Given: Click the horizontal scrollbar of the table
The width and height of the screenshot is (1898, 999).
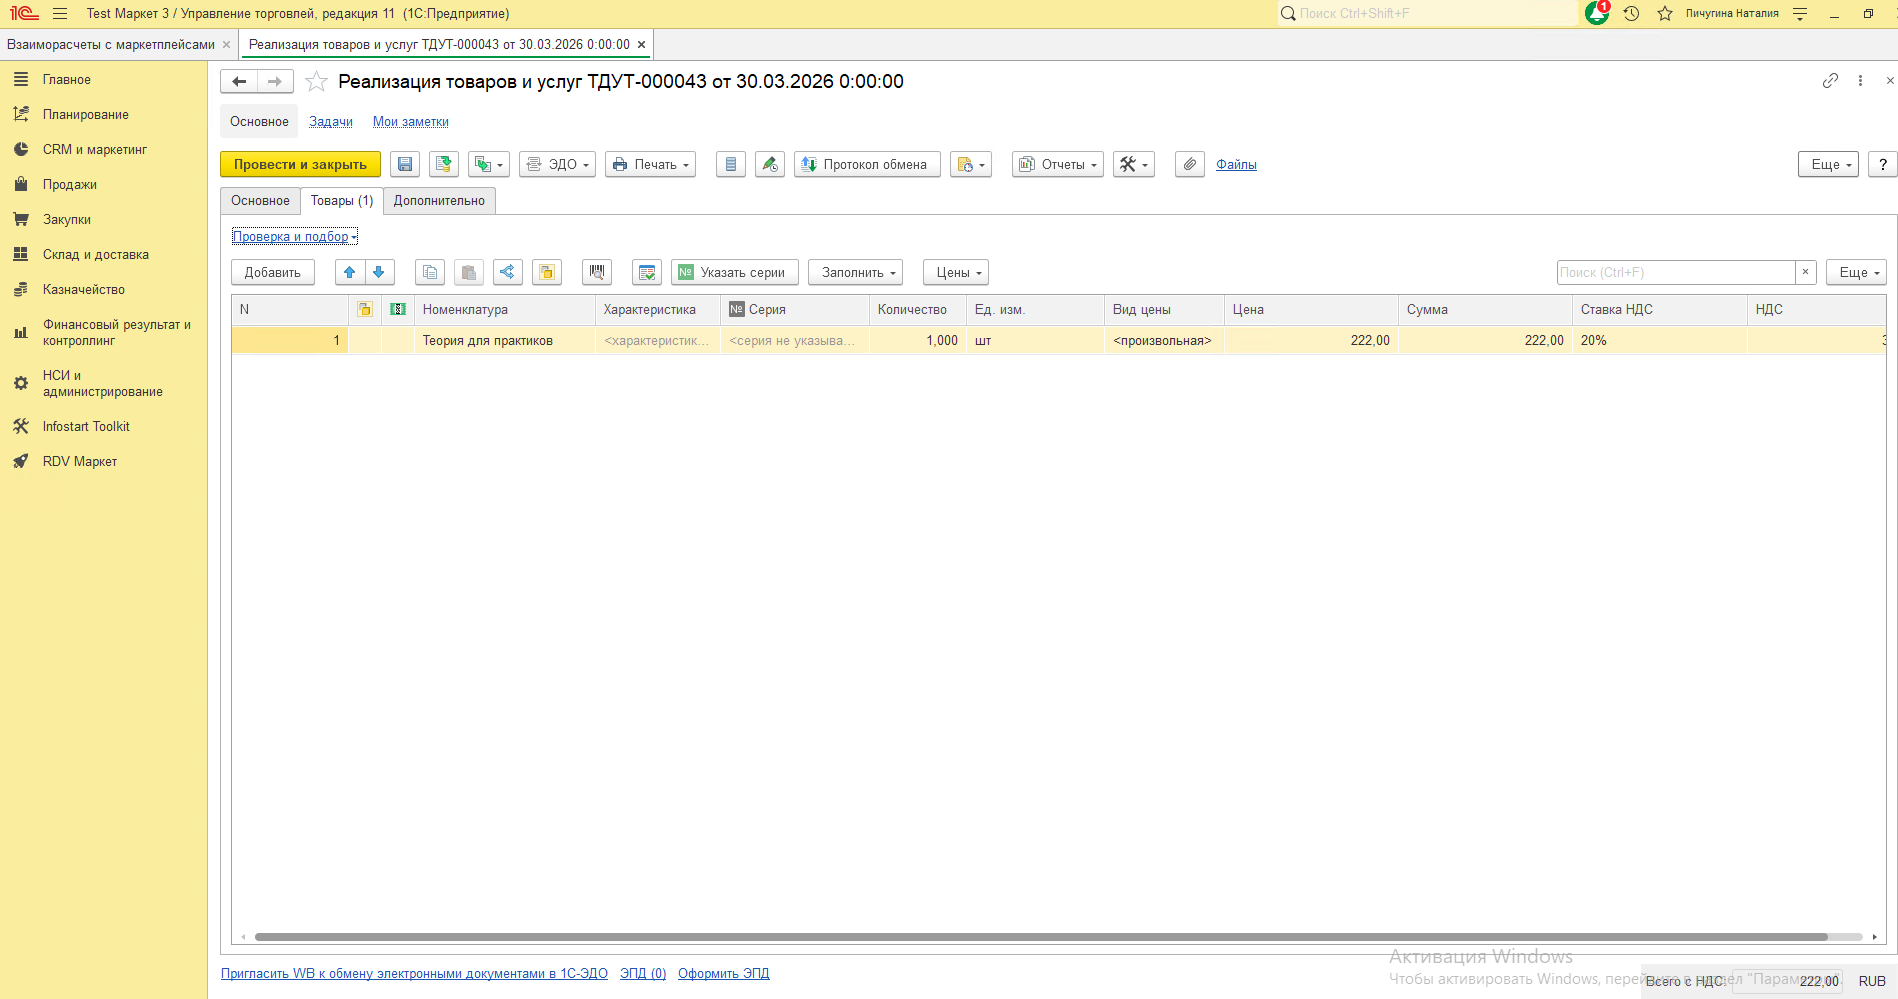Looking at the screenshot, I should tap(1040, 937).
